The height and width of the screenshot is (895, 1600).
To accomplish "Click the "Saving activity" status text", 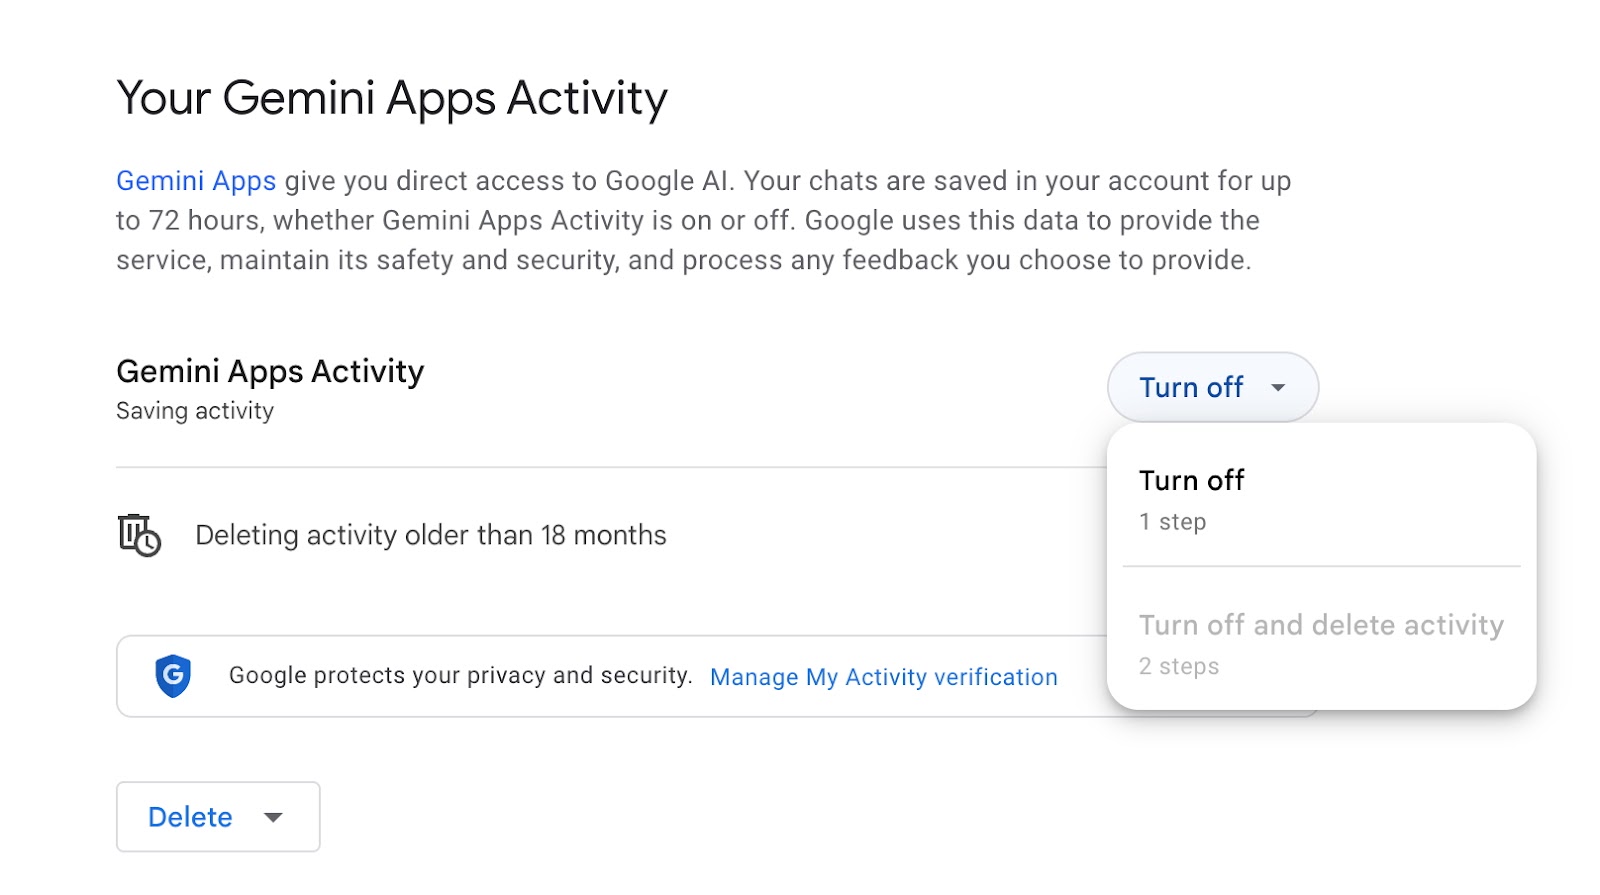I will (x=195, y=411).
